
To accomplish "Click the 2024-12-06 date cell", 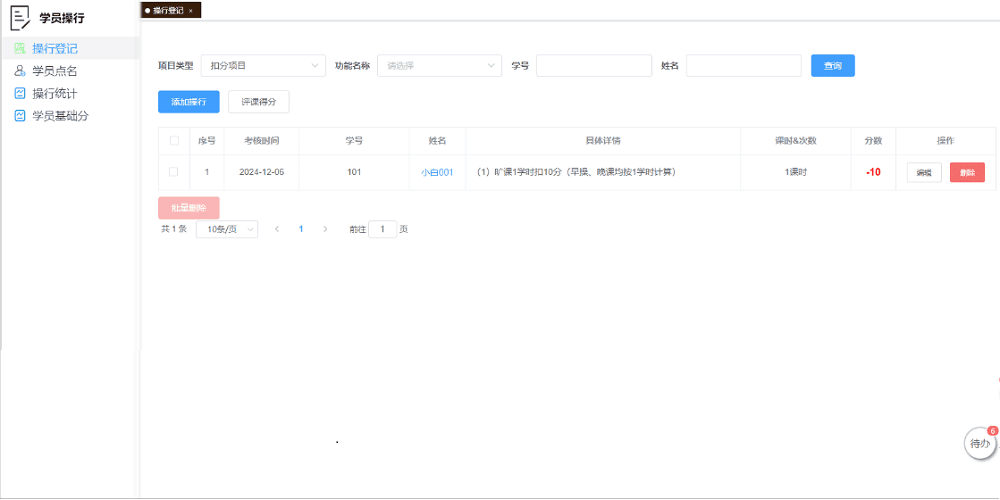I will coord(261,172).
